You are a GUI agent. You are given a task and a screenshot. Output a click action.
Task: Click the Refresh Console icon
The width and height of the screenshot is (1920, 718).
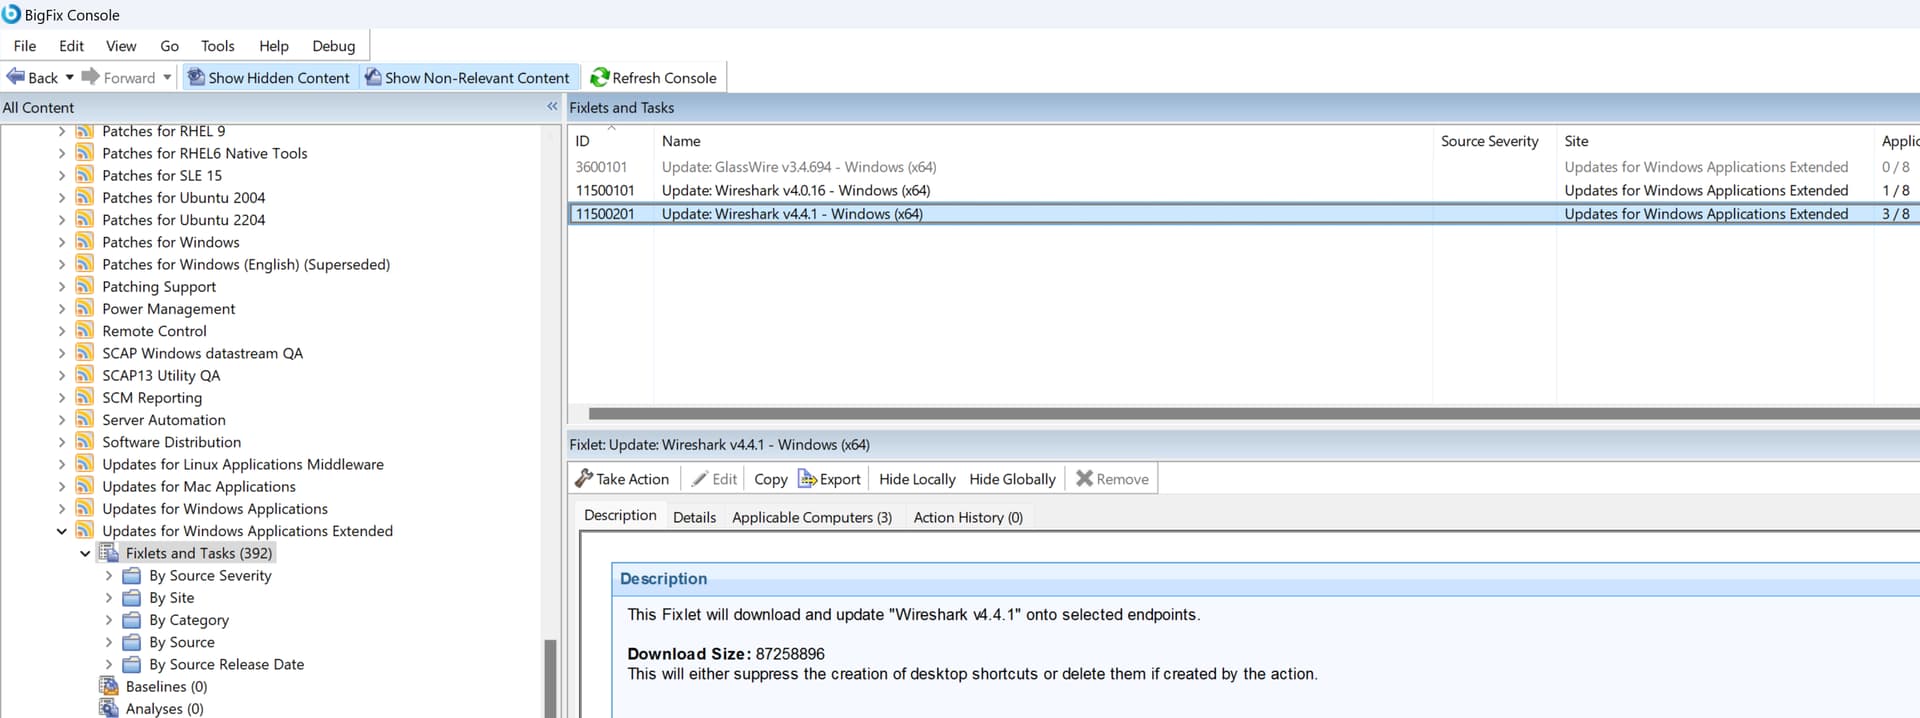click(599, 78)
